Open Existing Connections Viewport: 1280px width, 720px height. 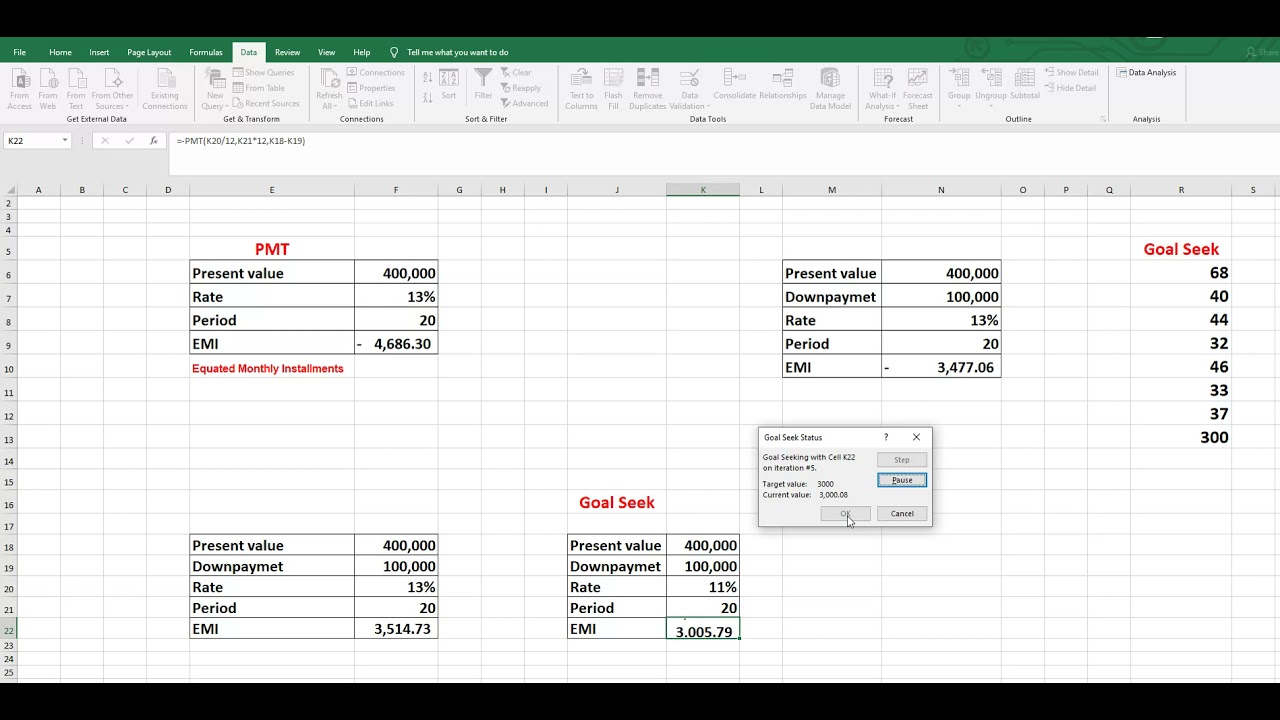tap(164, 89)
